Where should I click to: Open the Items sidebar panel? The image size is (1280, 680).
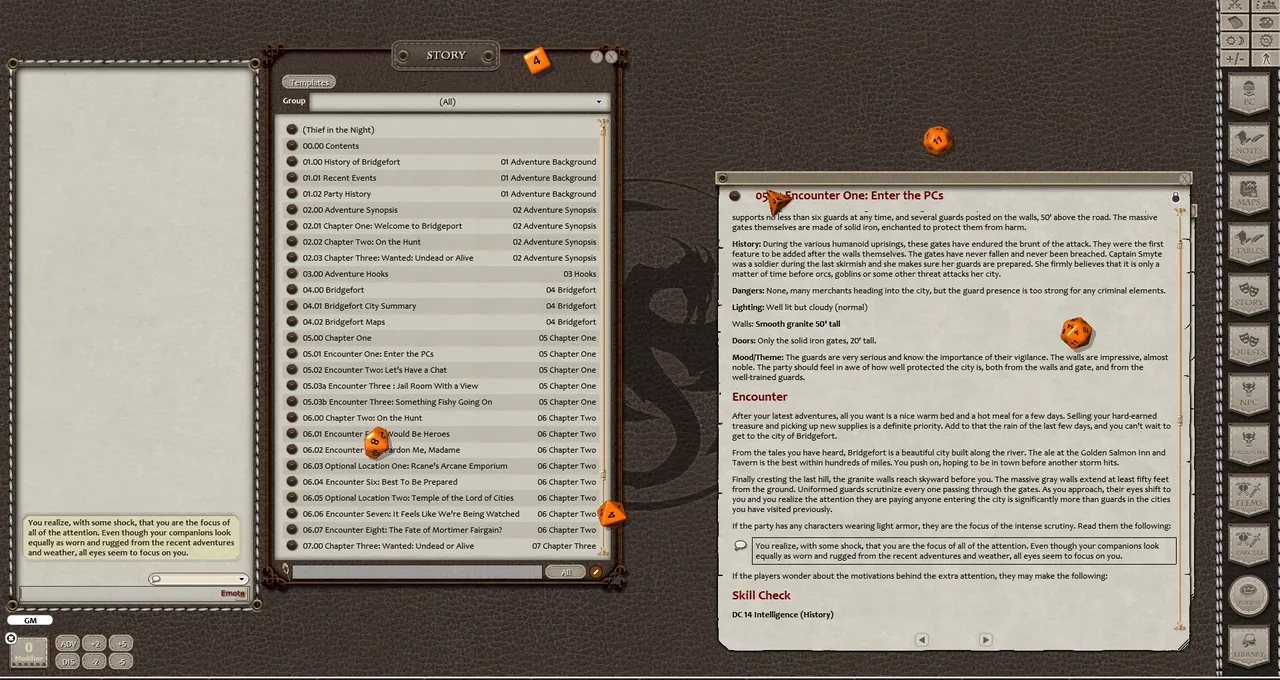1248,494
